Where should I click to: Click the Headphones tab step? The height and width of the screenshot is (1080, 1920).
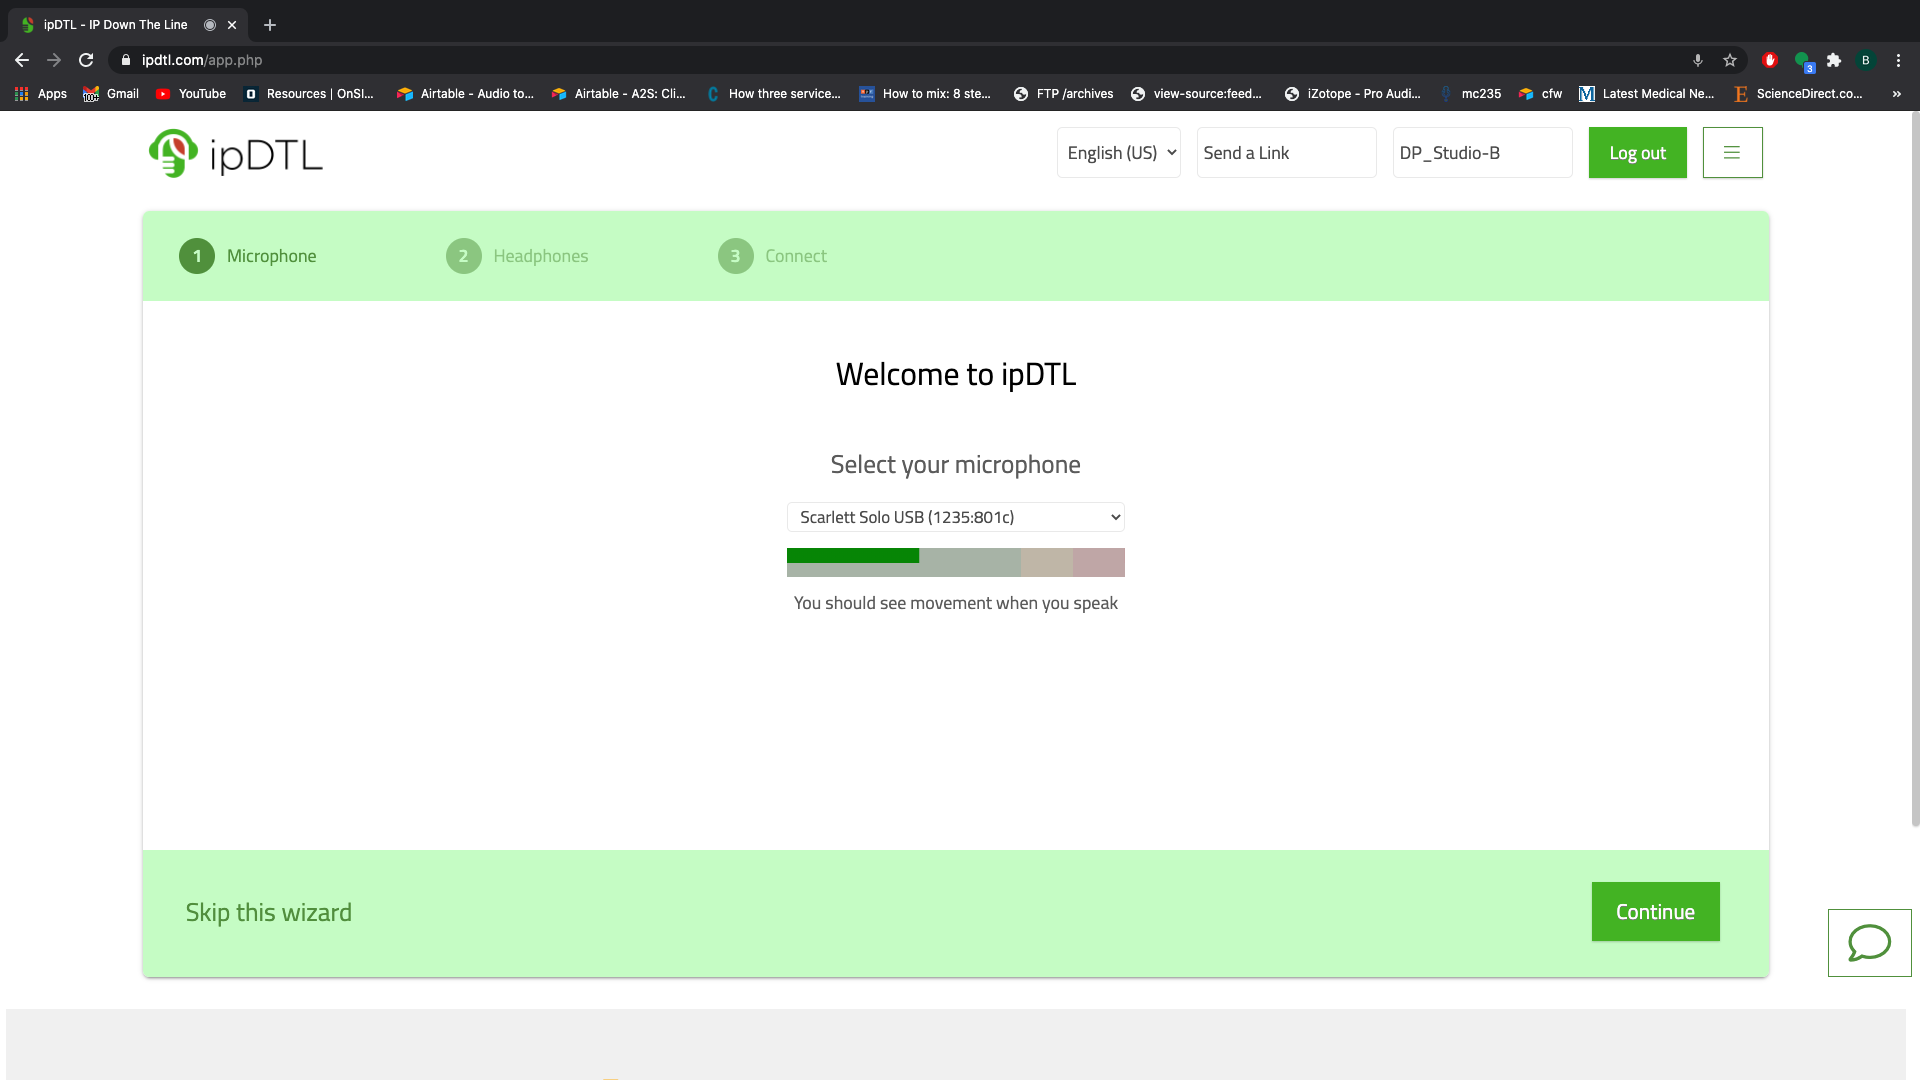coord(541,256)
